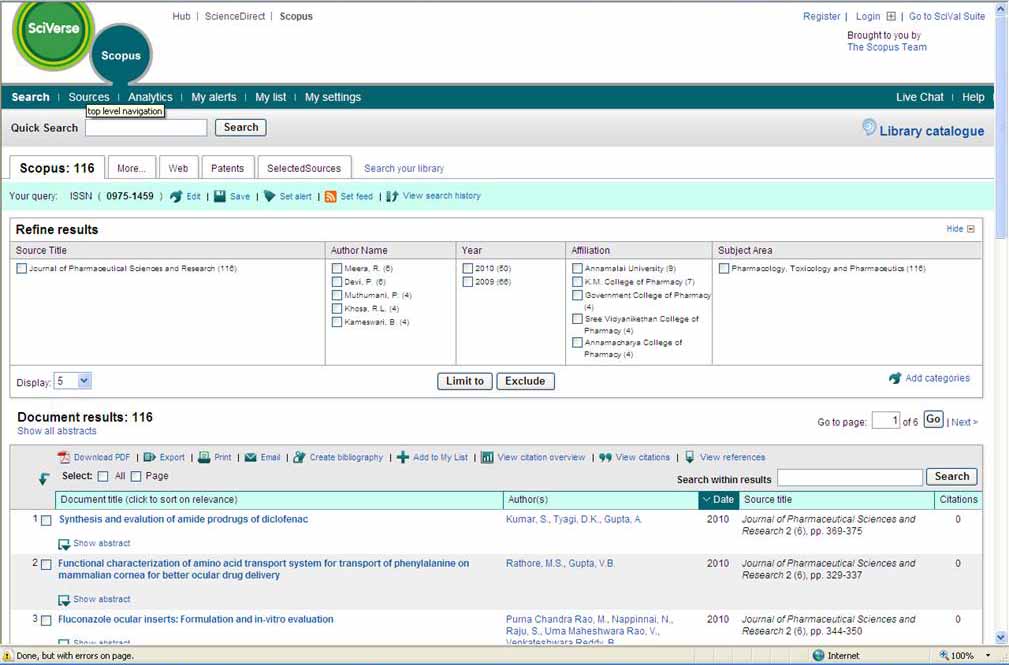Open the Show all abstracts link

(x=57, y=431)
